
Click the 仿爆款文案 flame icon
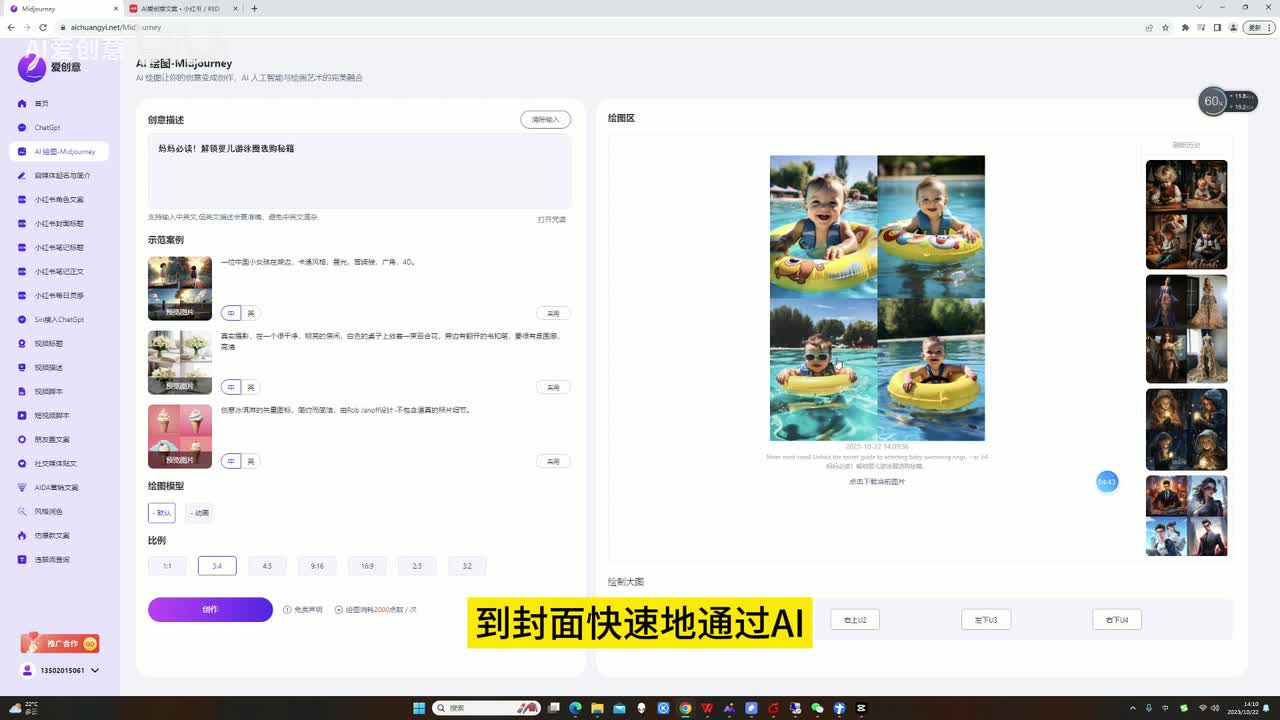point(22,535)
